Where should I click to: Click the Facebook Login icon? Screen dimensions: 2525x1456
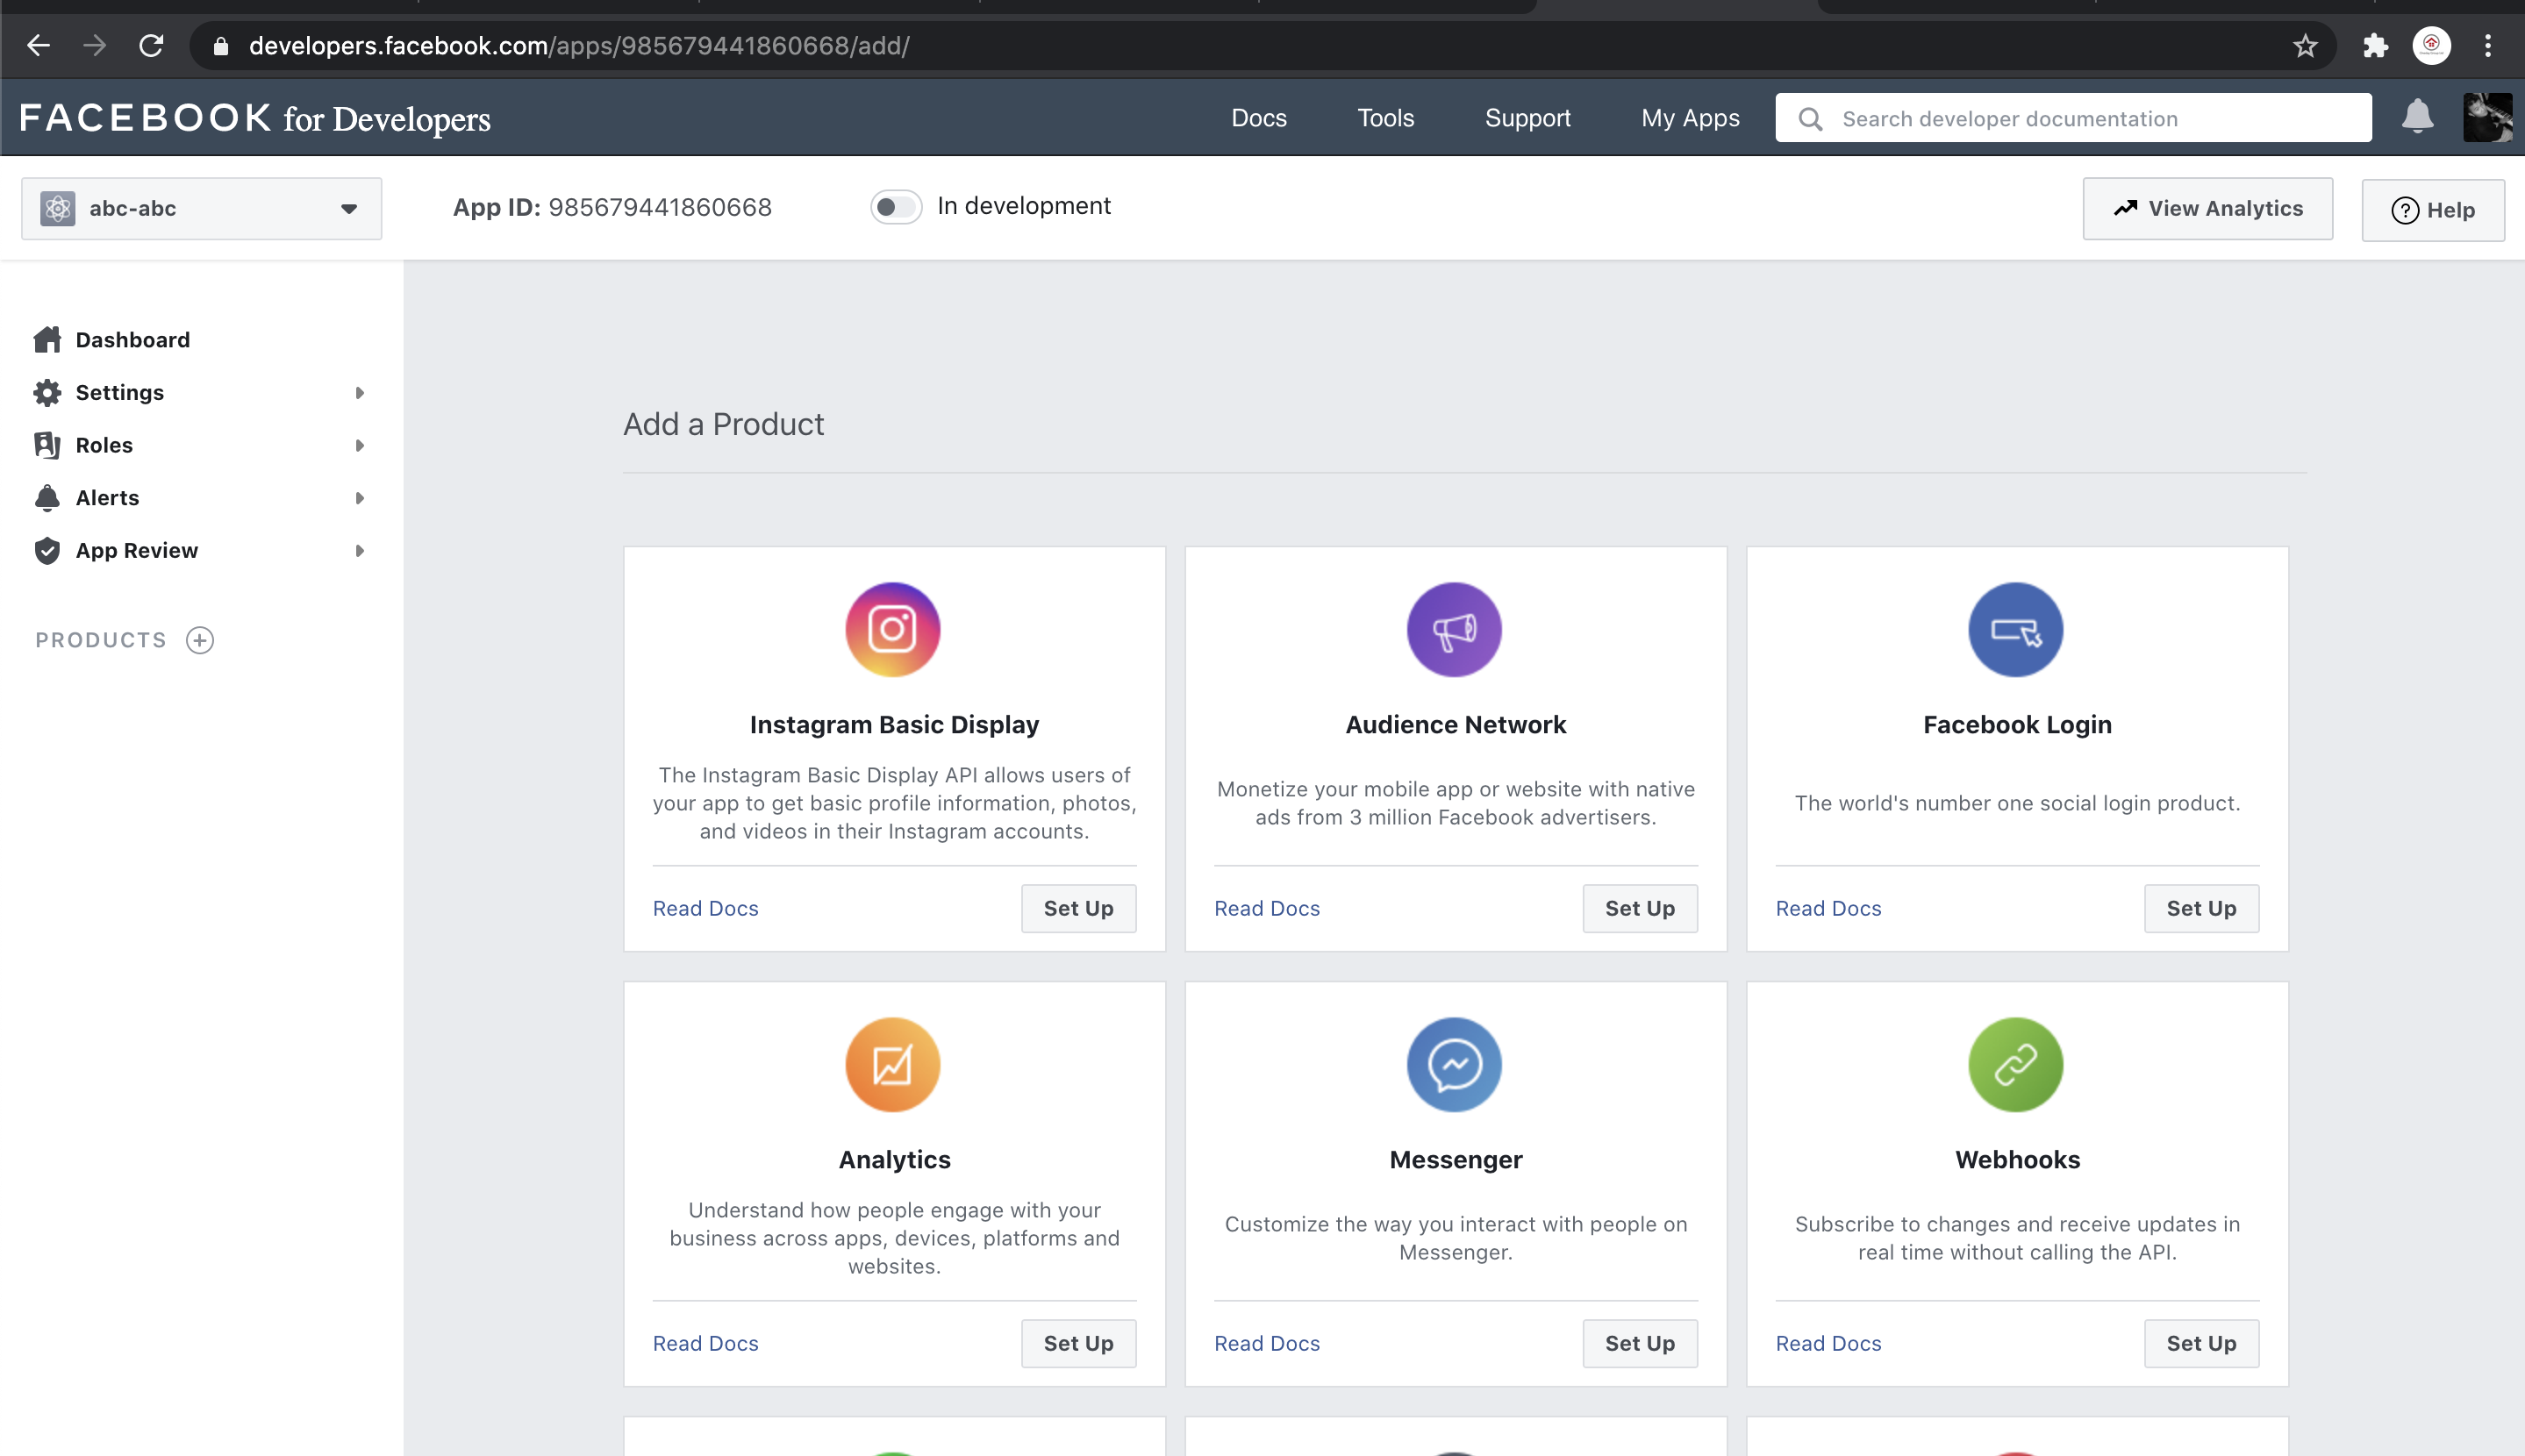pyautogui.click(x=2016, y=630)
